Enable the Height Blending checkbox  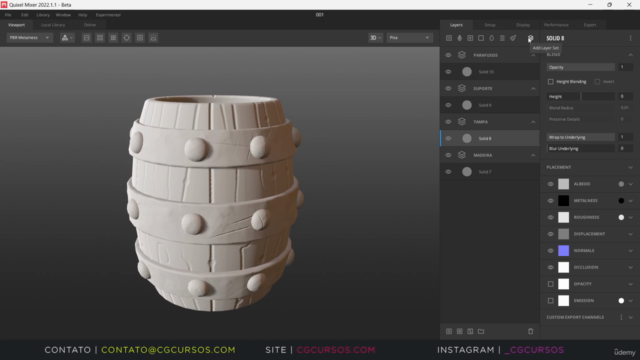551,82
